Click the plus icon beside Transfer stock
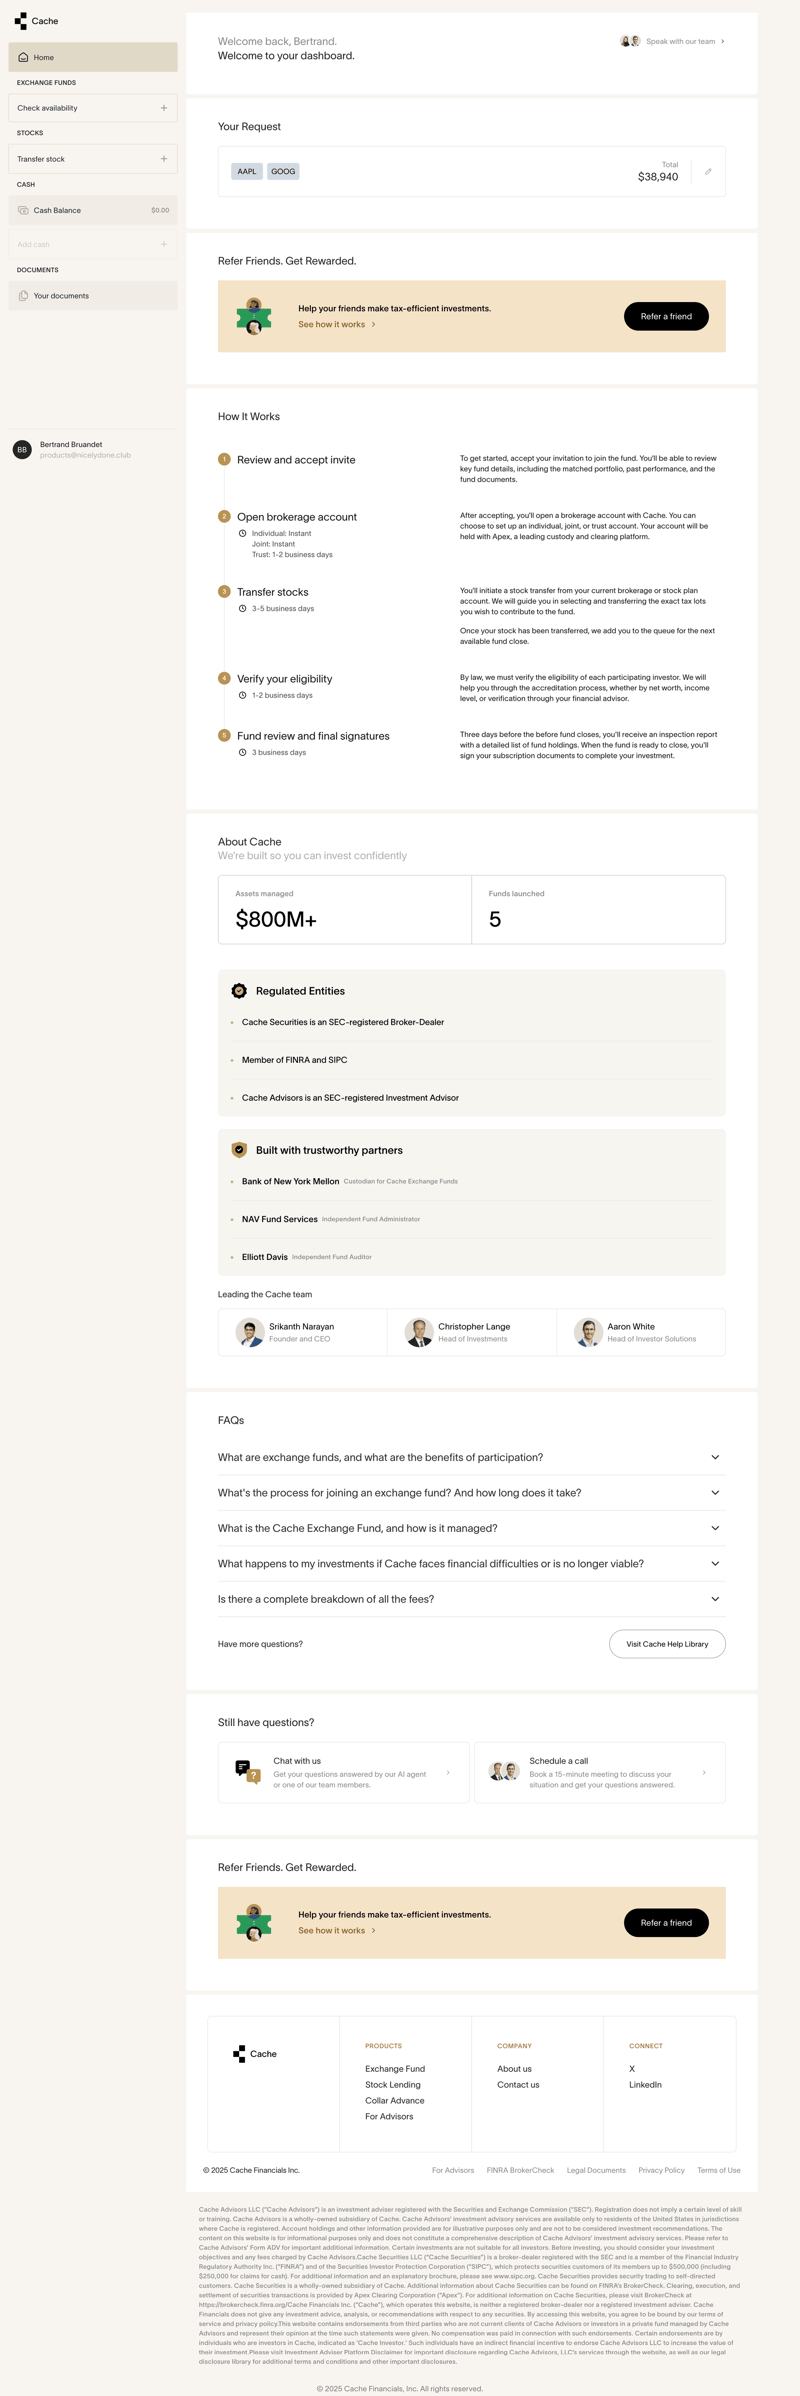The width and height of the screenshot is (800, 2396). (164, 159)
